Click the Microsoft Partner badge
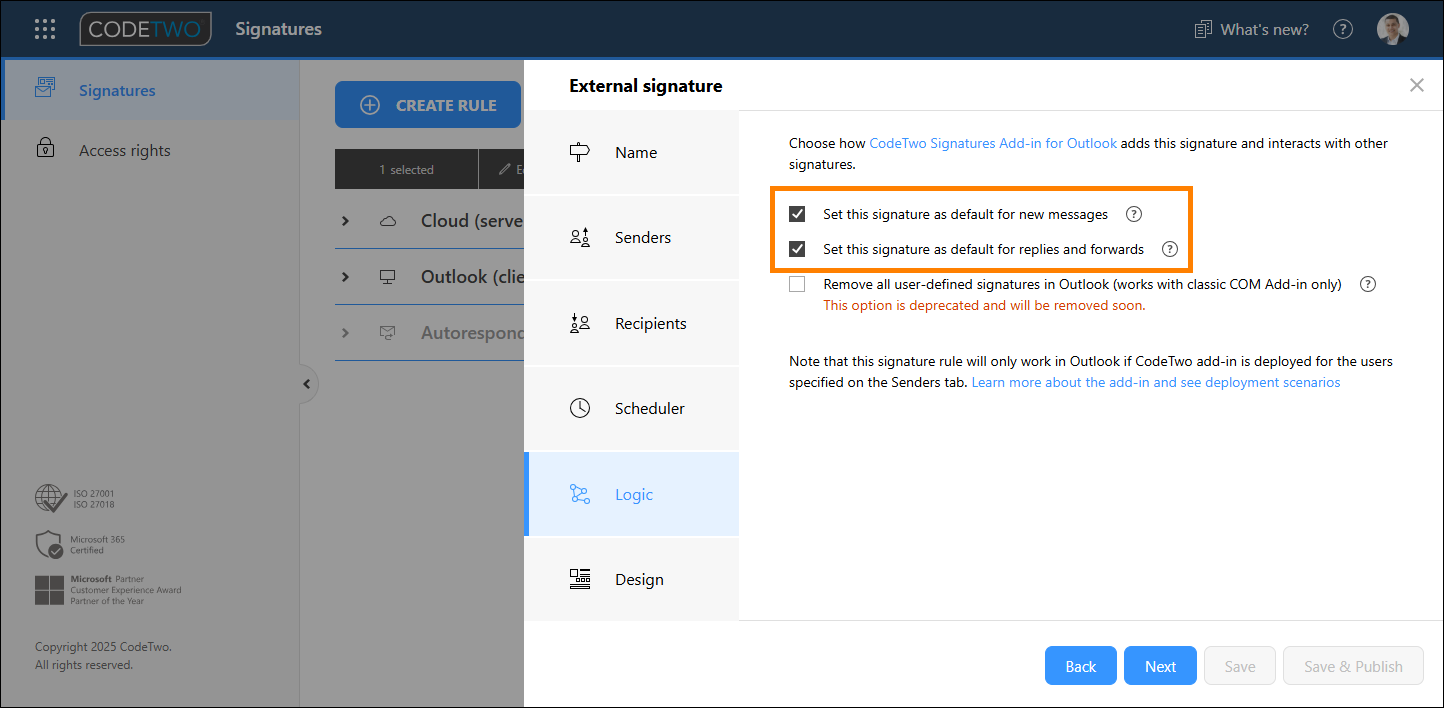 pyautogui.click(x=108, y=590)
